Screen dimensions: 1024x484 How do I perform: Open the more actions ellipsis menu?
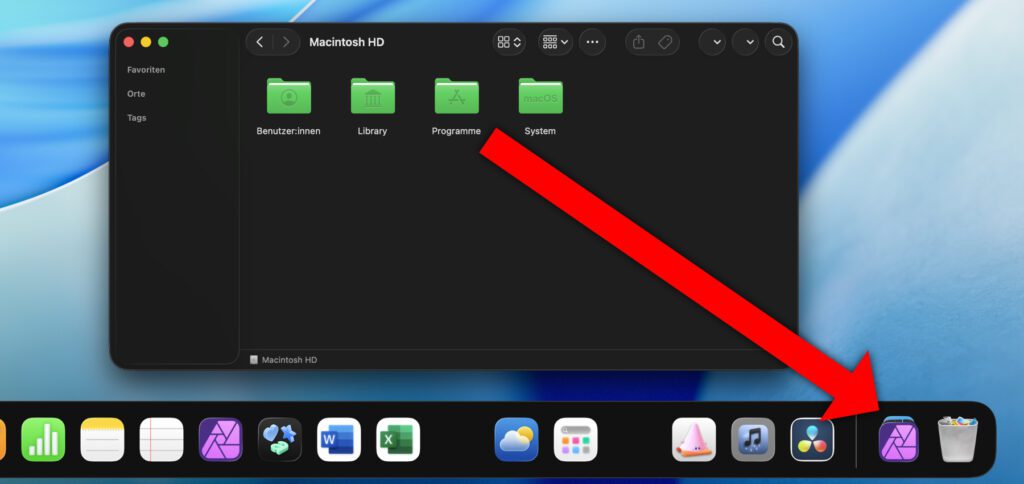tap(593, 42)
